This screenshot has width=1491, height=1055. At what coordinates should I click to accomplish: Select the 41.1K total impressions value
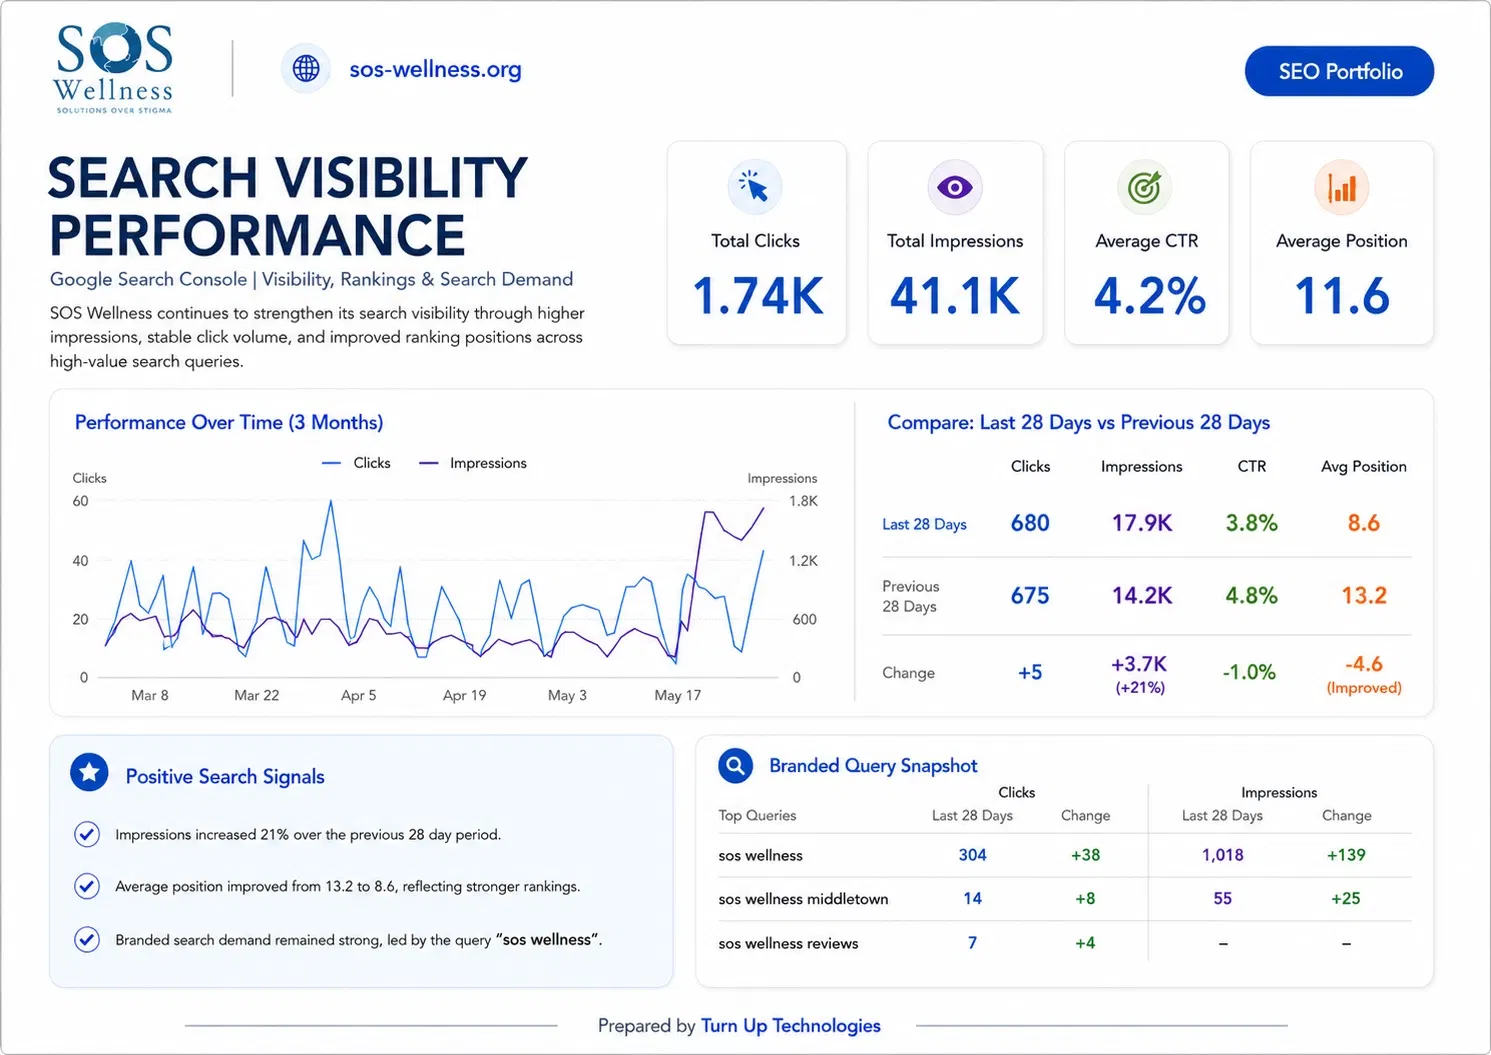pyautogui.click(x=955, y=296)
